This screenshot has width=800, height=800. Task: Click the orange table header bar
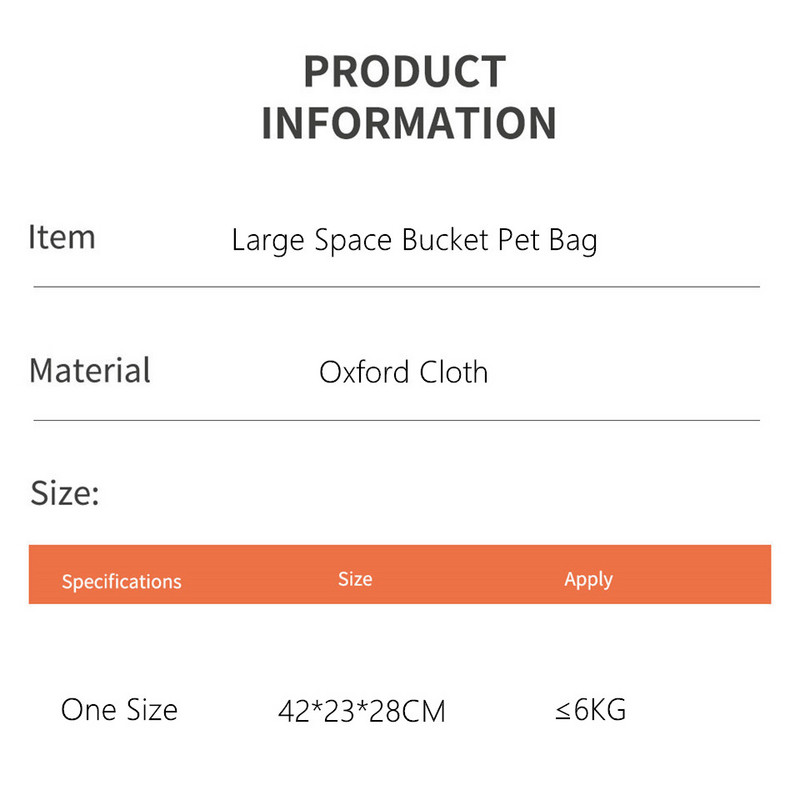click(460, 574)
